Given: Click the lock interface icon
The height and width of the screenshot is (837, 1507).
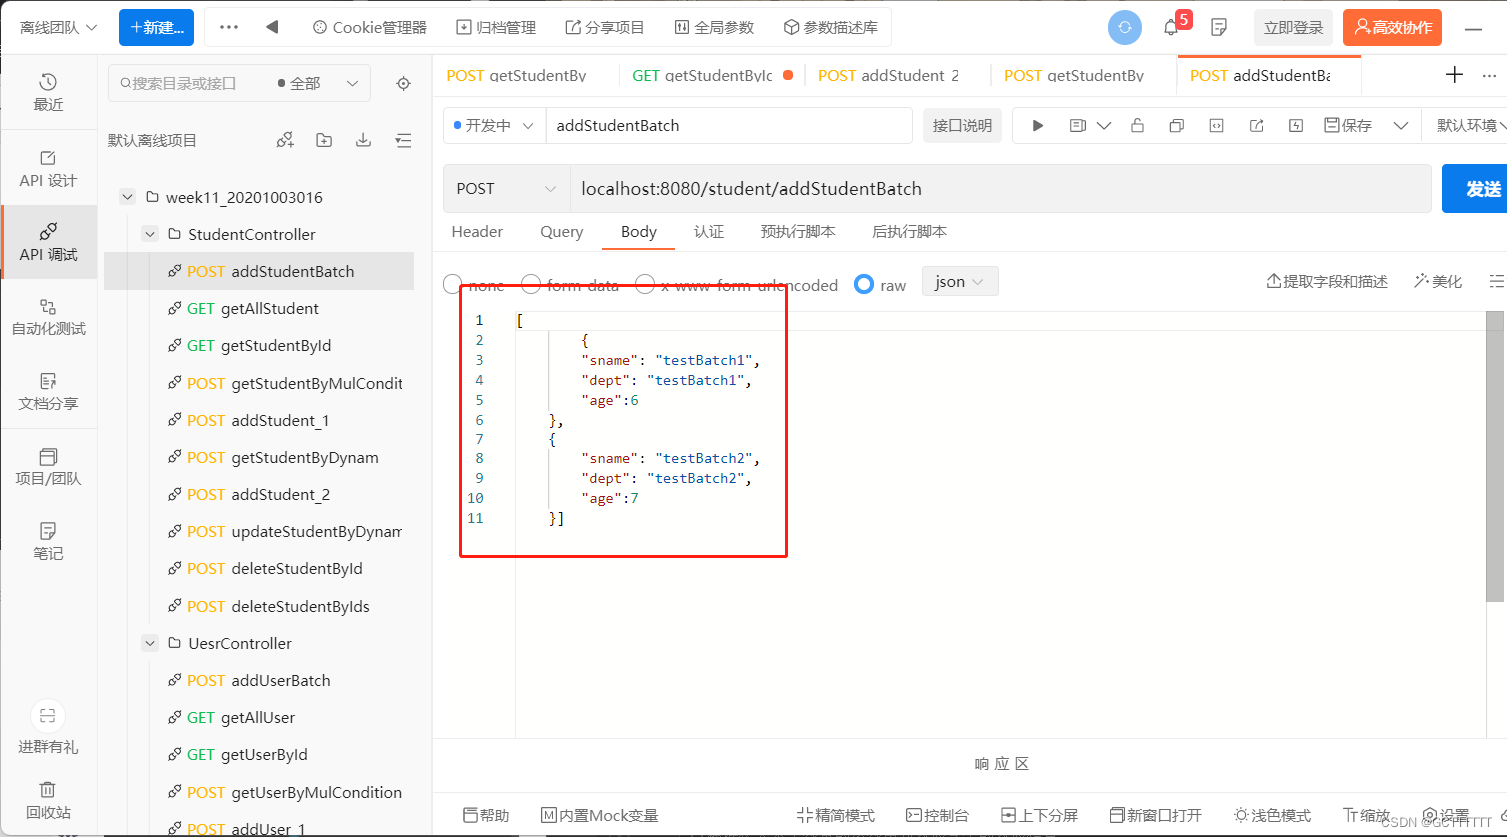Looking at the screenshot, I should click(1137, 125).
